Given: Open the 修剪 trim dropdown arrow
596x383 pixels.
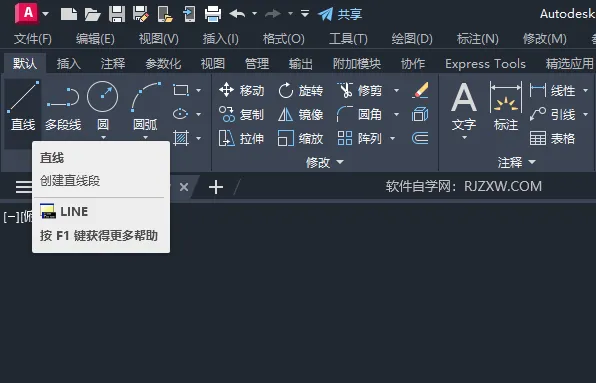Looking at the screenshot, I should [396, 90].
